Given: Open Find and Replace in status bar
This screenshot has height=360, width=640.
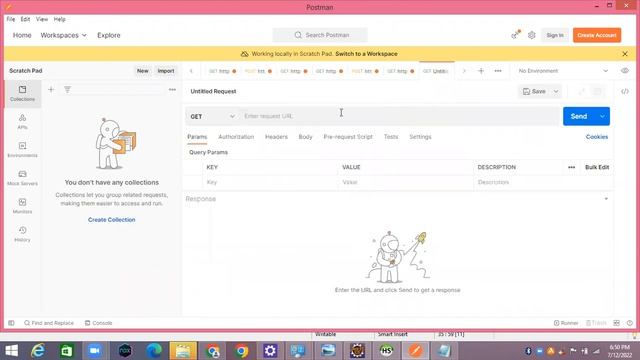Looking at the screenshot, I should 49,323.
